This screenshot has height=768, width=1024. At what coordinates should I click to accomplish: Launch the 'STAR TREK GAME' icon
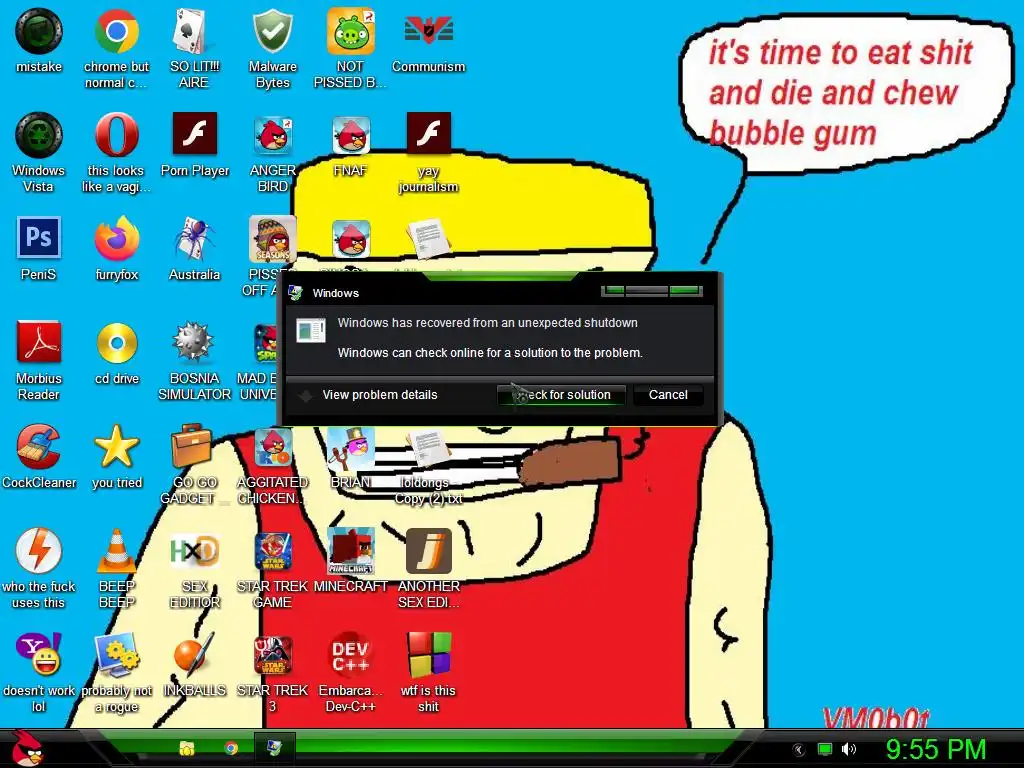[x=272, y=551]
